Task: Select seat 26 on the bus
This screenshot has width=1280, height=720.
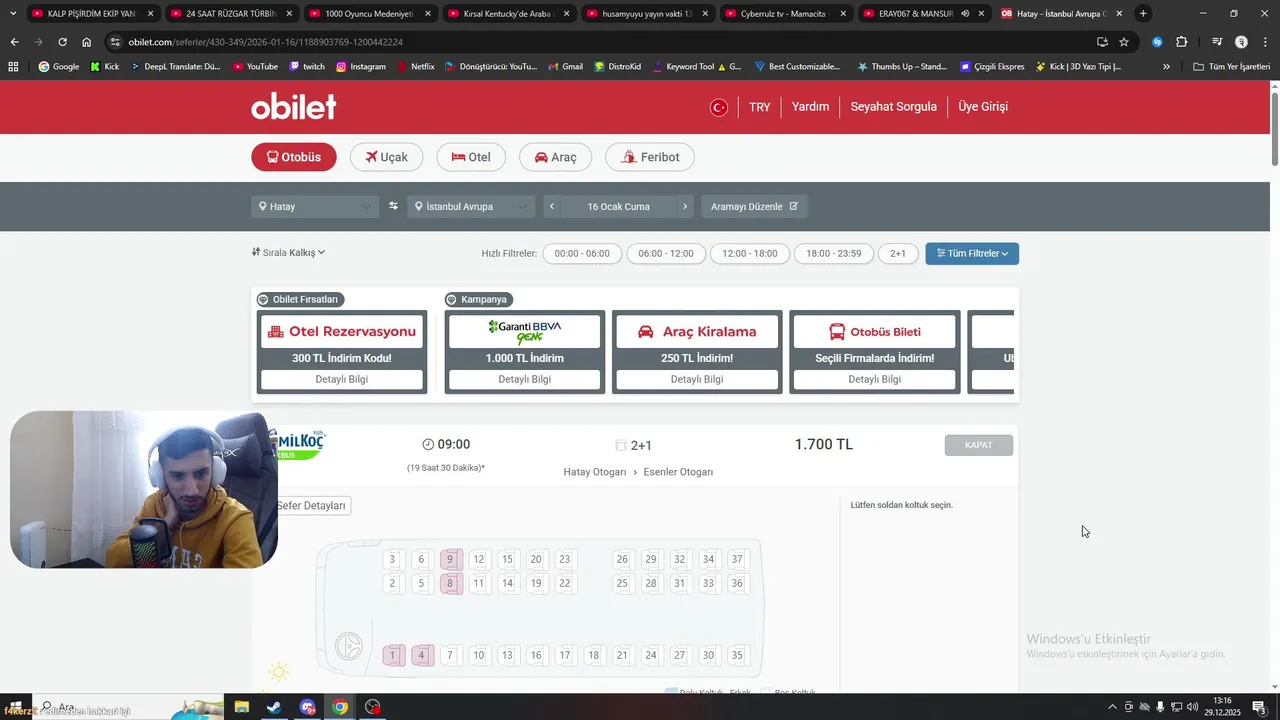Action: (x=622, y=560)
